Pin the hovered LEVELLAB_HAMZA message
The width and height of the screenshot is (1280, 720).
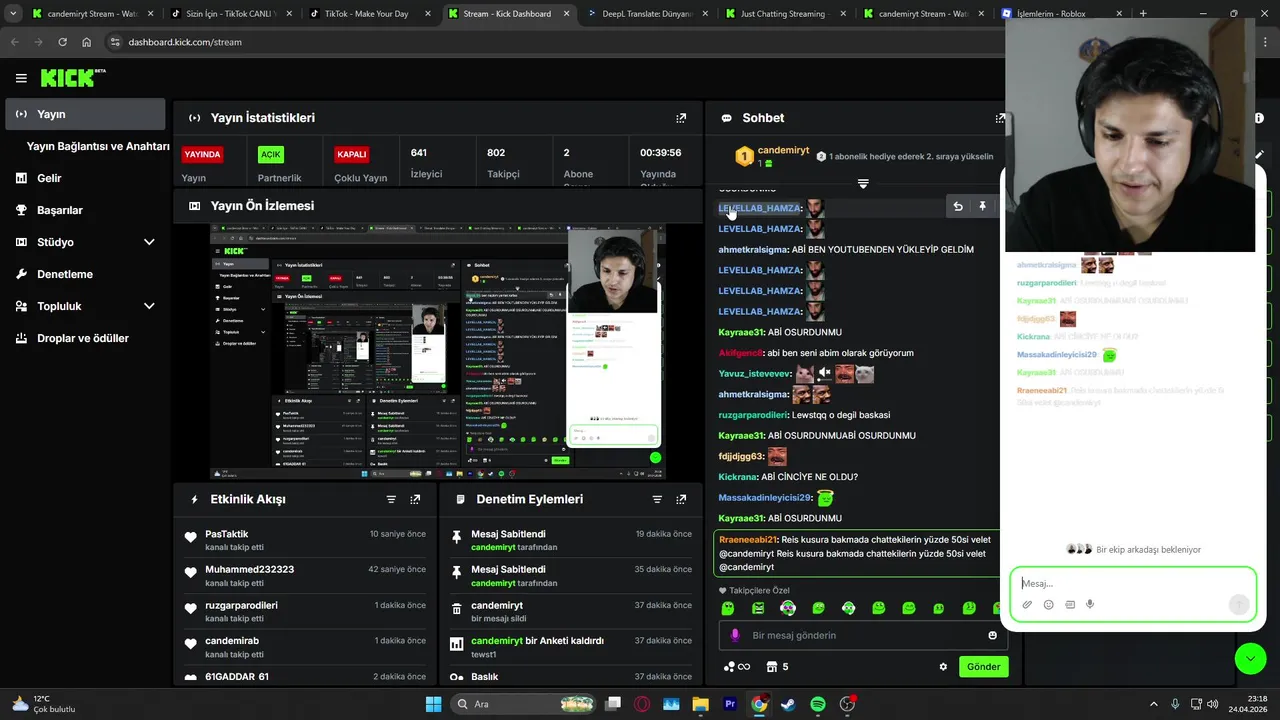pos(983,207)
